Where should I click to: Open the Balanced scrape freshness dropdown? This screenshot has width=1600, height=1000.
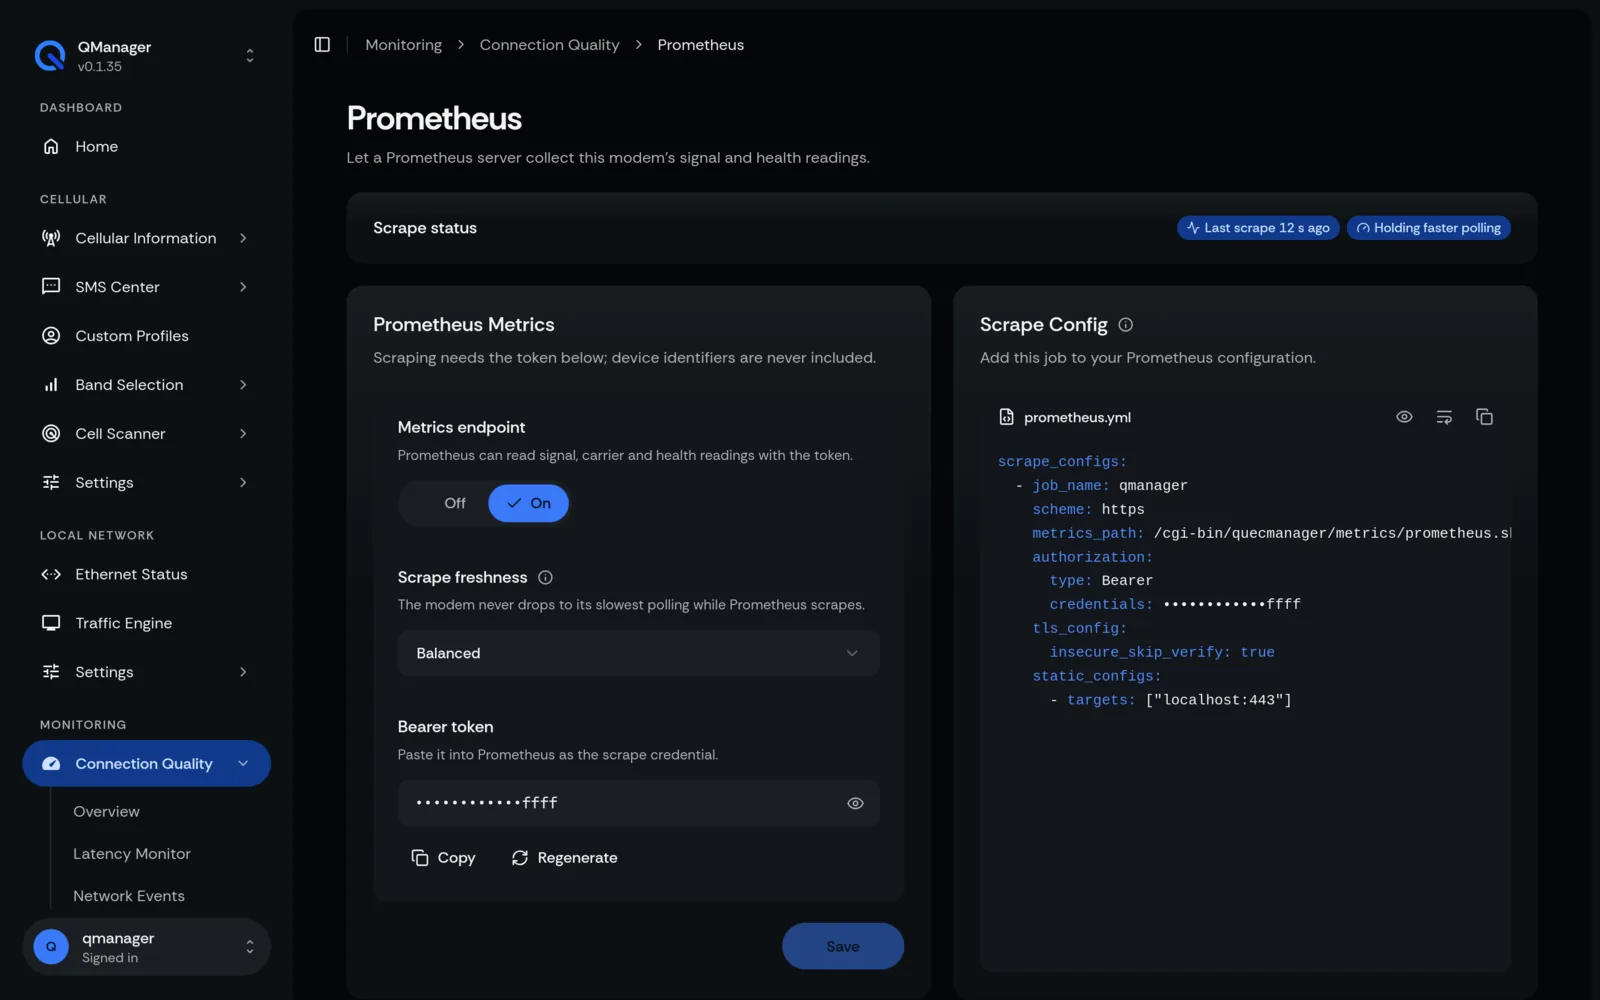point(638,653)
